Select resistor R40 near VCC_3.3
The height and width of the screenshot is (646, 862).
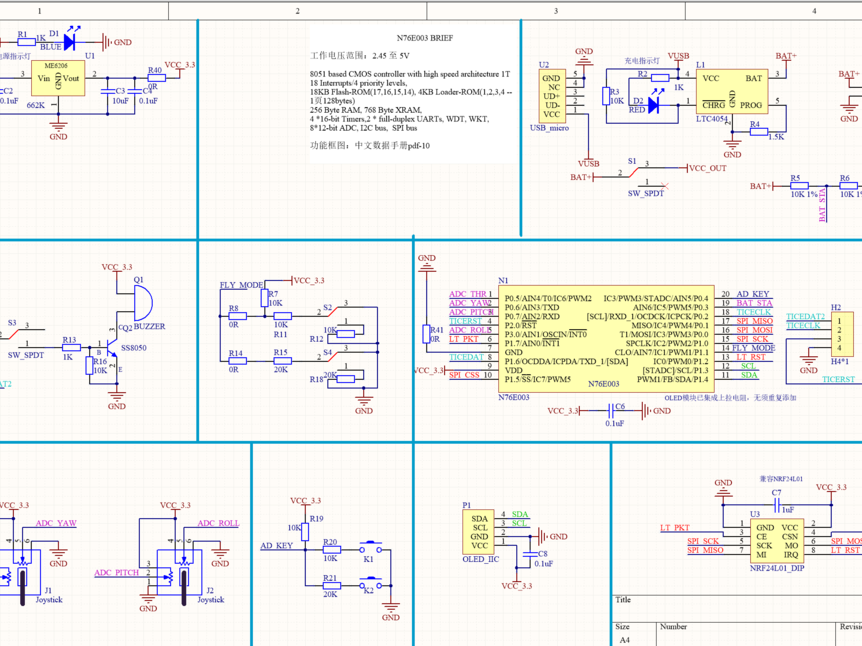coord(156,78)
